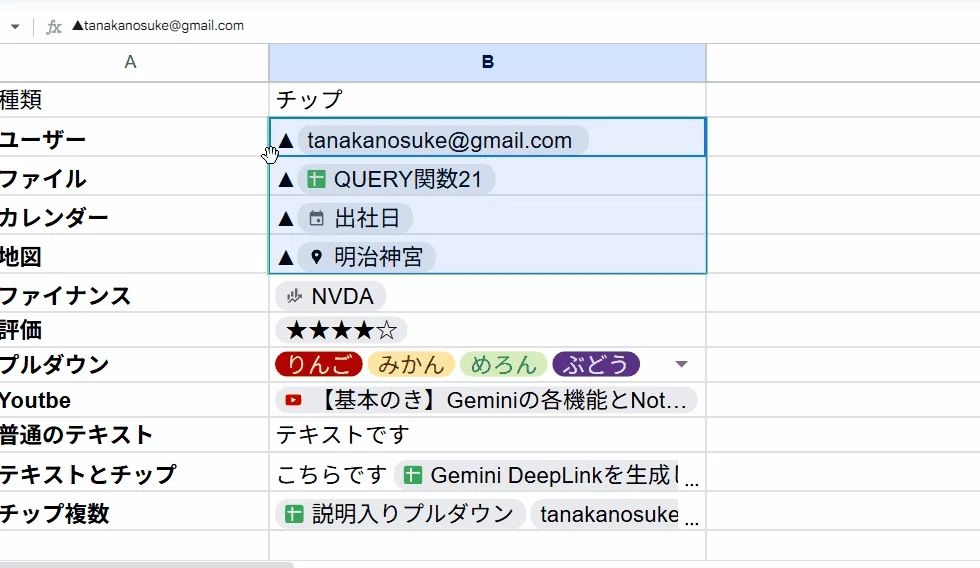This screenshot has height=568, width=980.
Task: Click the formula bar email text
Action: (x=158, y=26)
